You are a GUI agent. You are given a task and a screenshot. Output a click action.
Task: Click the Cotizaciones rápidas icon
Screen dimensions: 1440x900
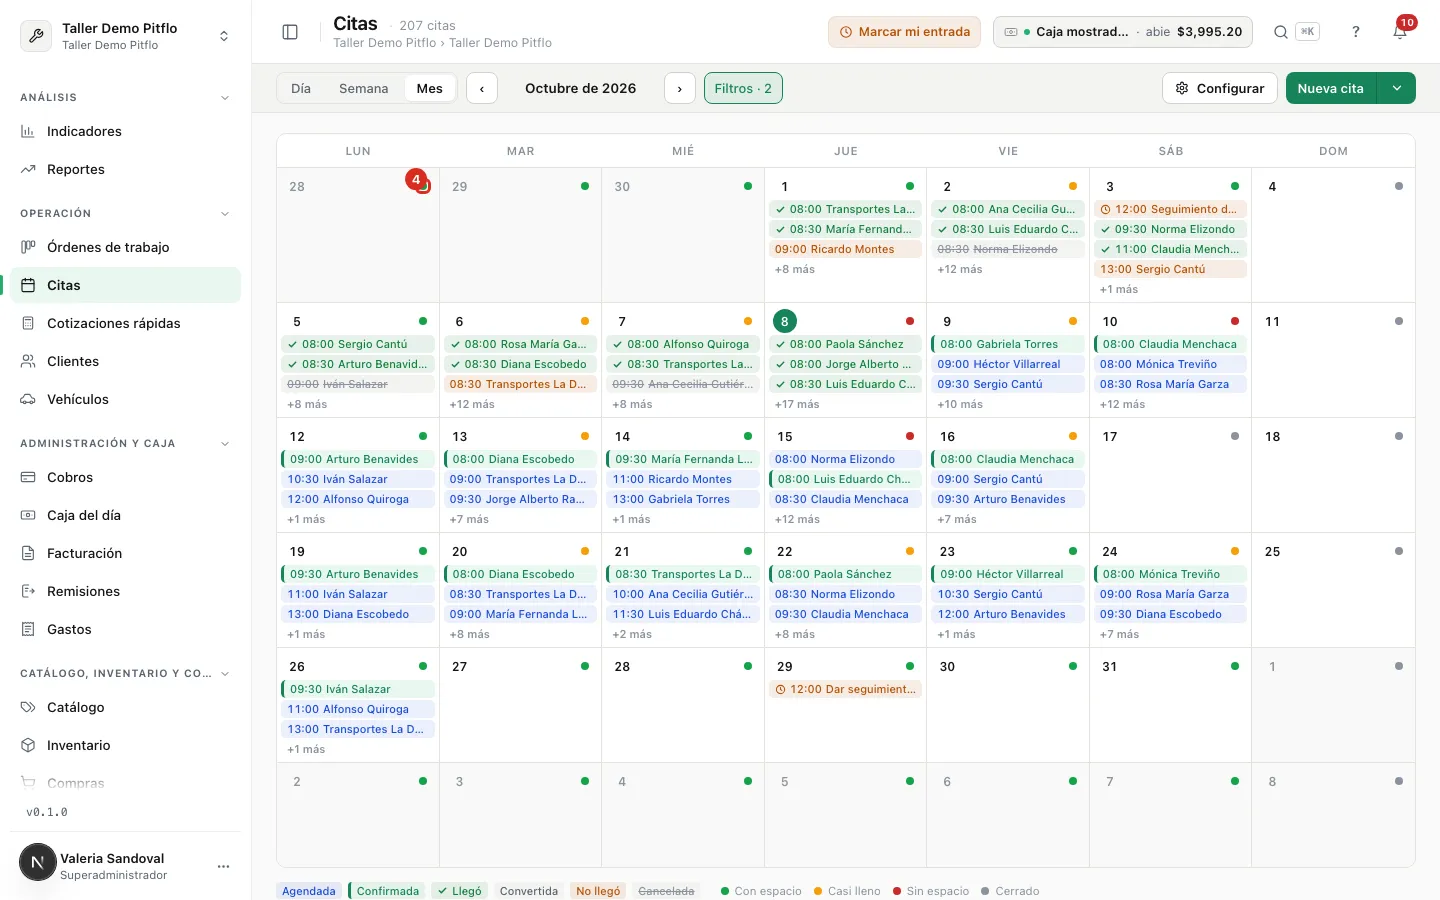point(28,323)
